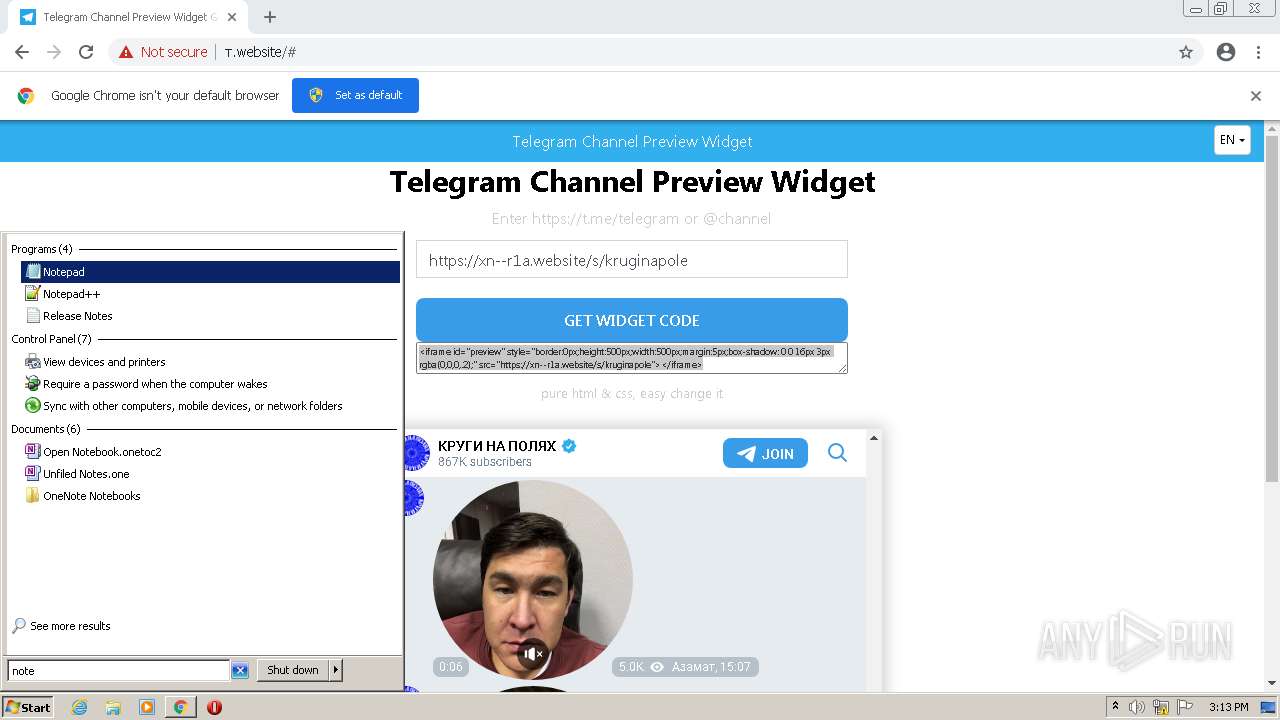Click the Telegram Channel Preview Widget header bar title

[x=632, y=141]
